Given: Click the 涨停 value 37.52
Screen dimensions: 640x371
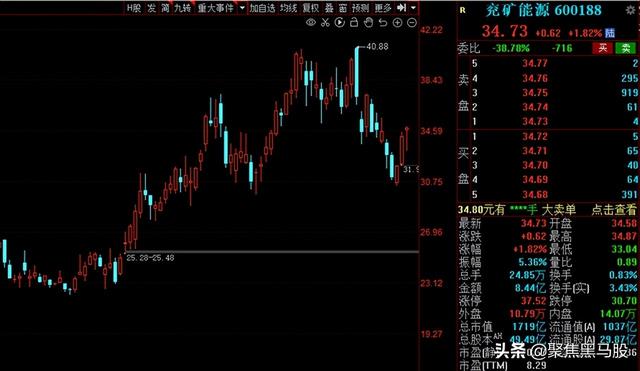Looking at the screenshot, I should 533,301.
